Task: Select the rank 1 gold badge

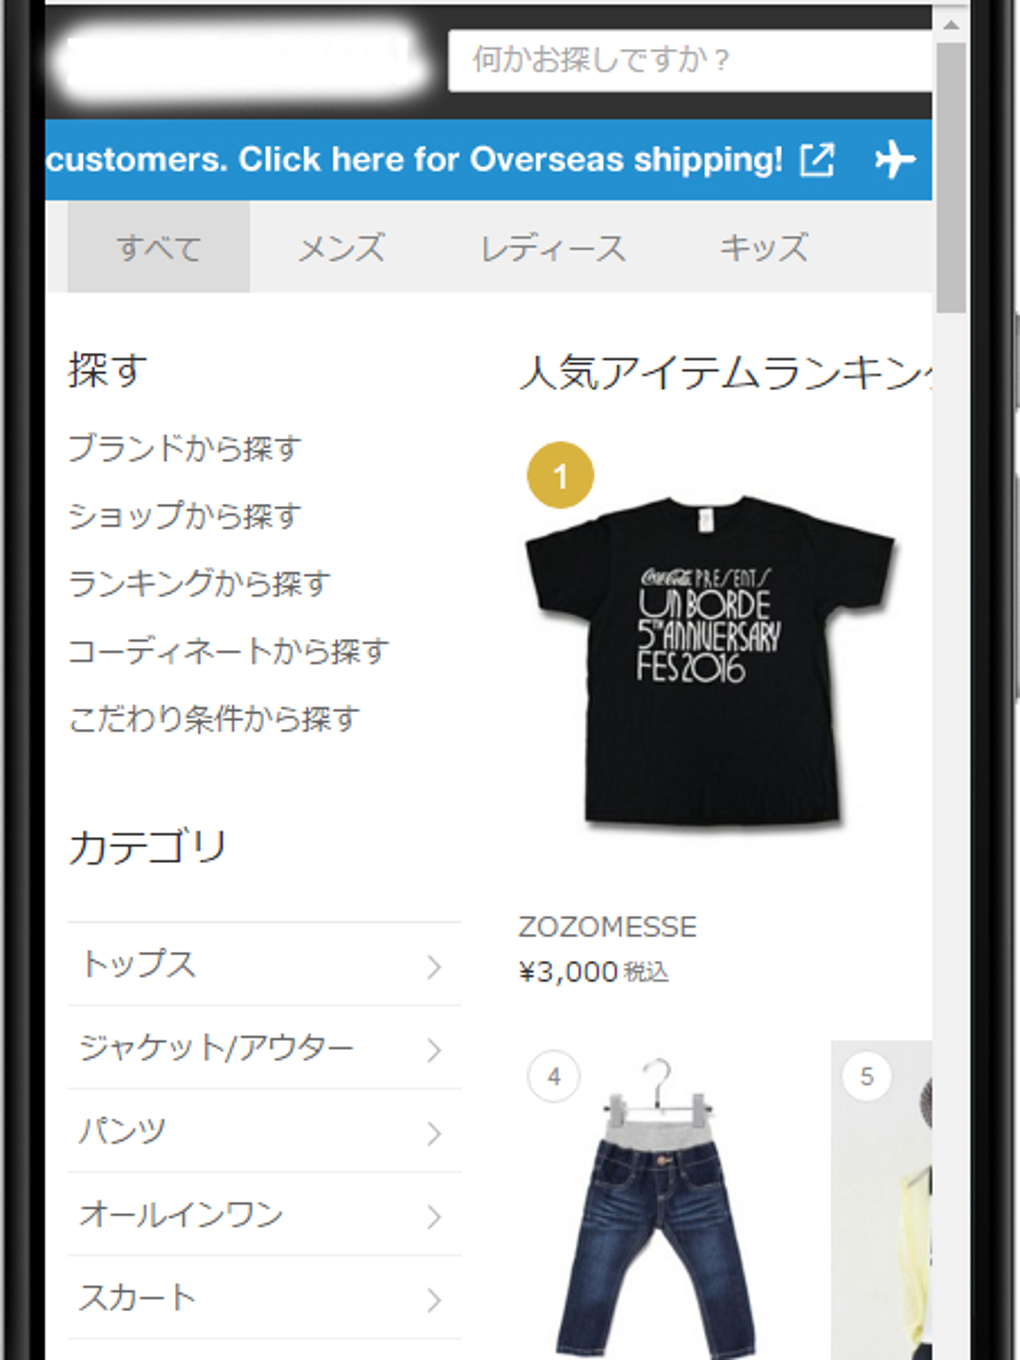Action: click(560, 475)
